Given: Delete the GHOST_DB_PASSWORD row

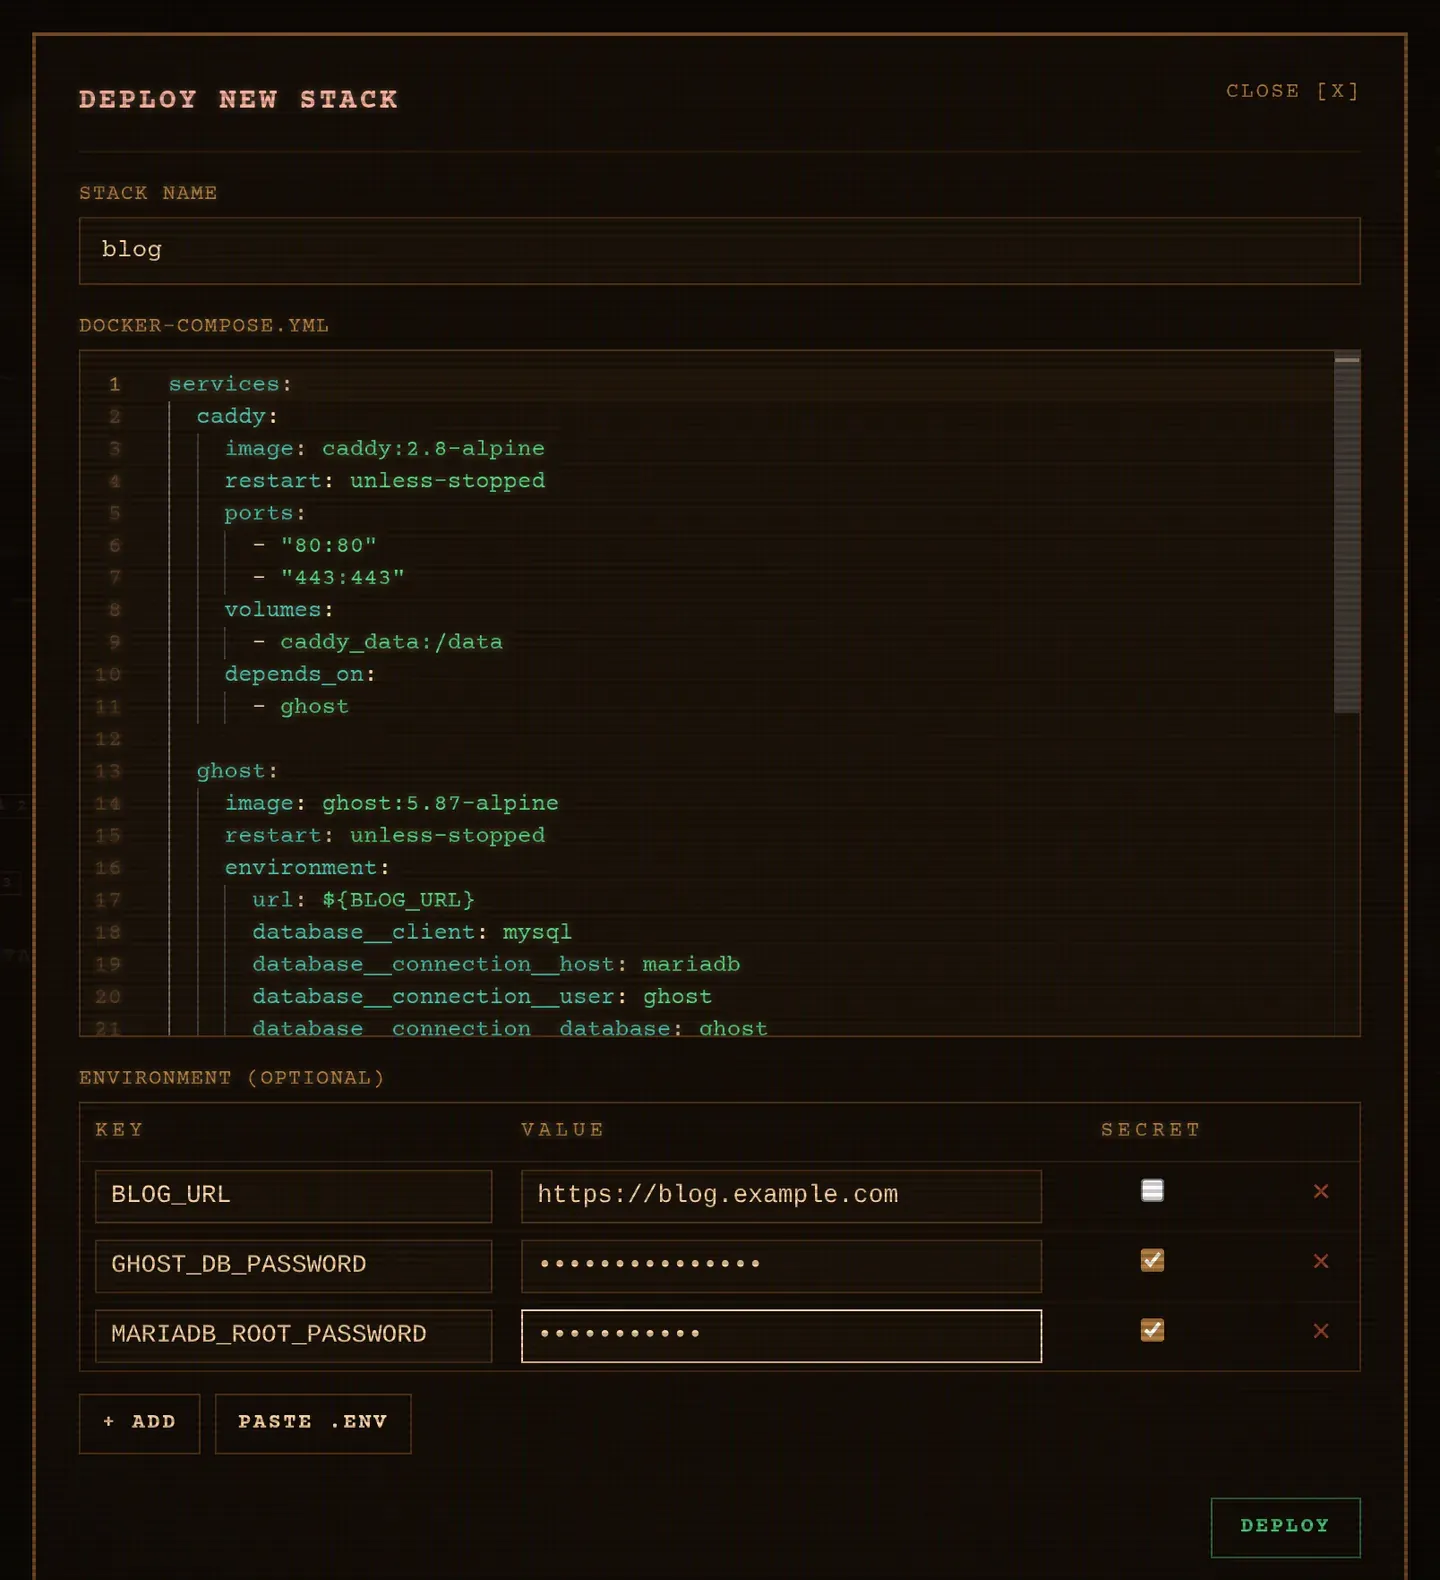Looking at the screenshot, I should click(1321, 1261).
